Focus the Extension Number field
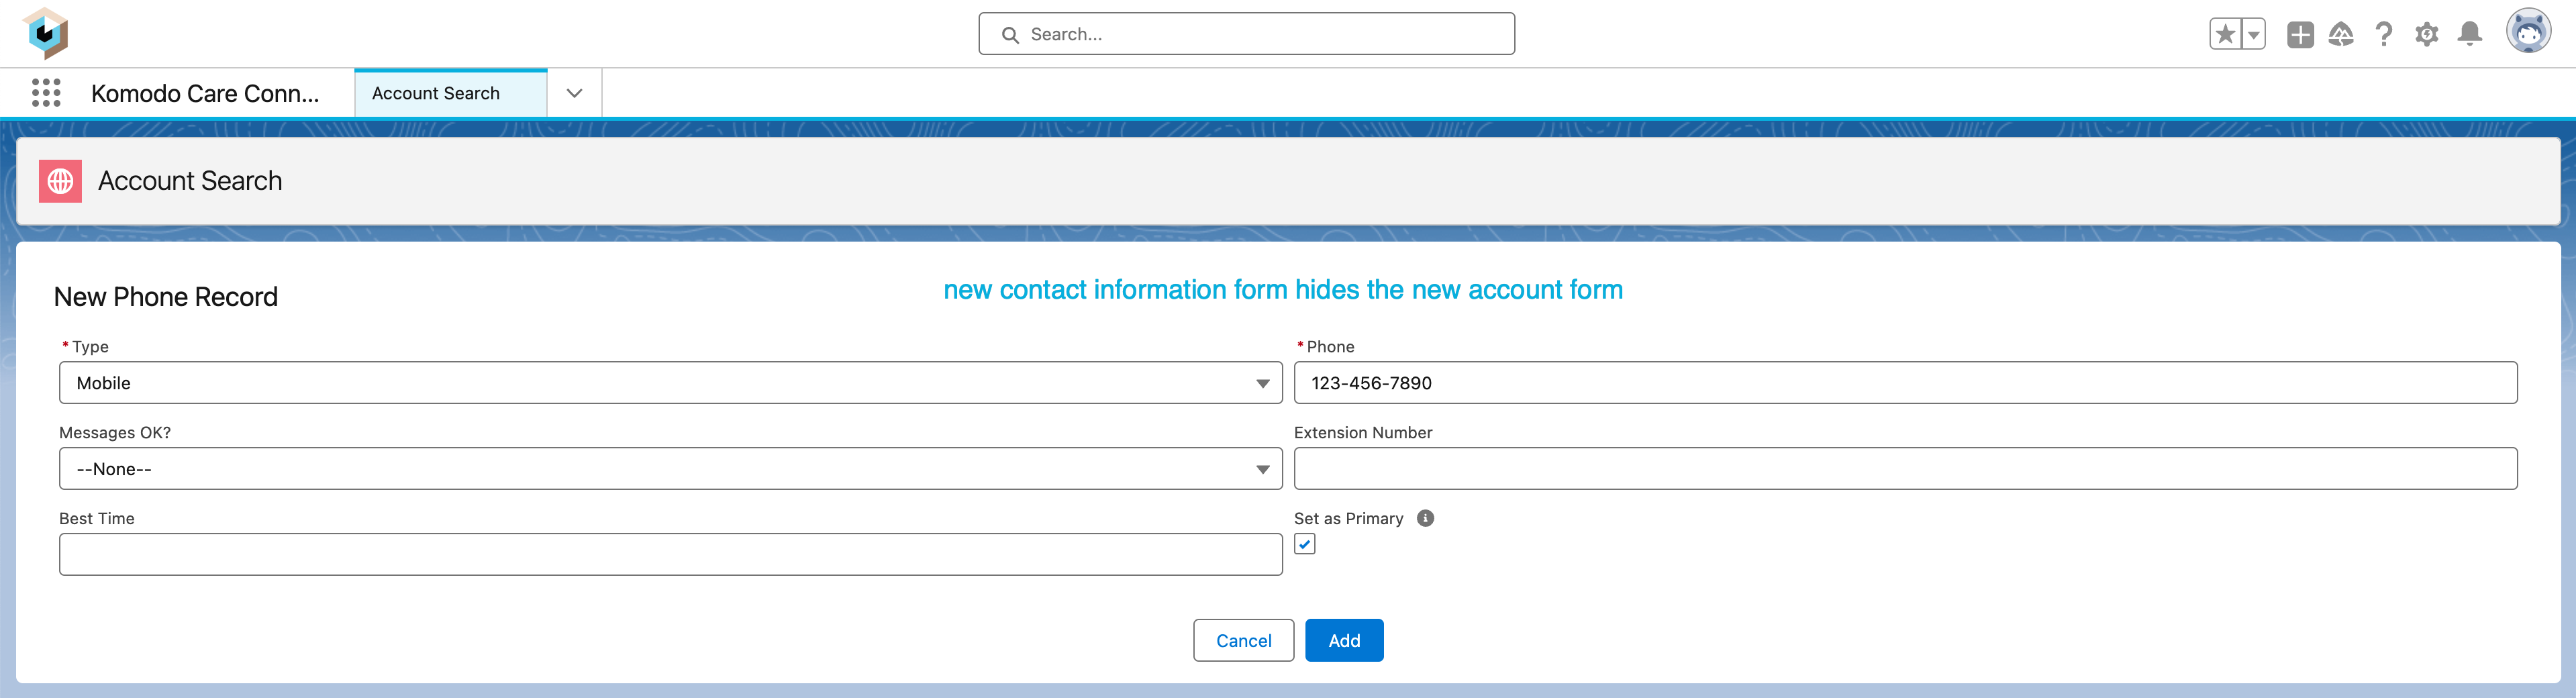This screenshot has width=2576, height=698. (1905, 469)
